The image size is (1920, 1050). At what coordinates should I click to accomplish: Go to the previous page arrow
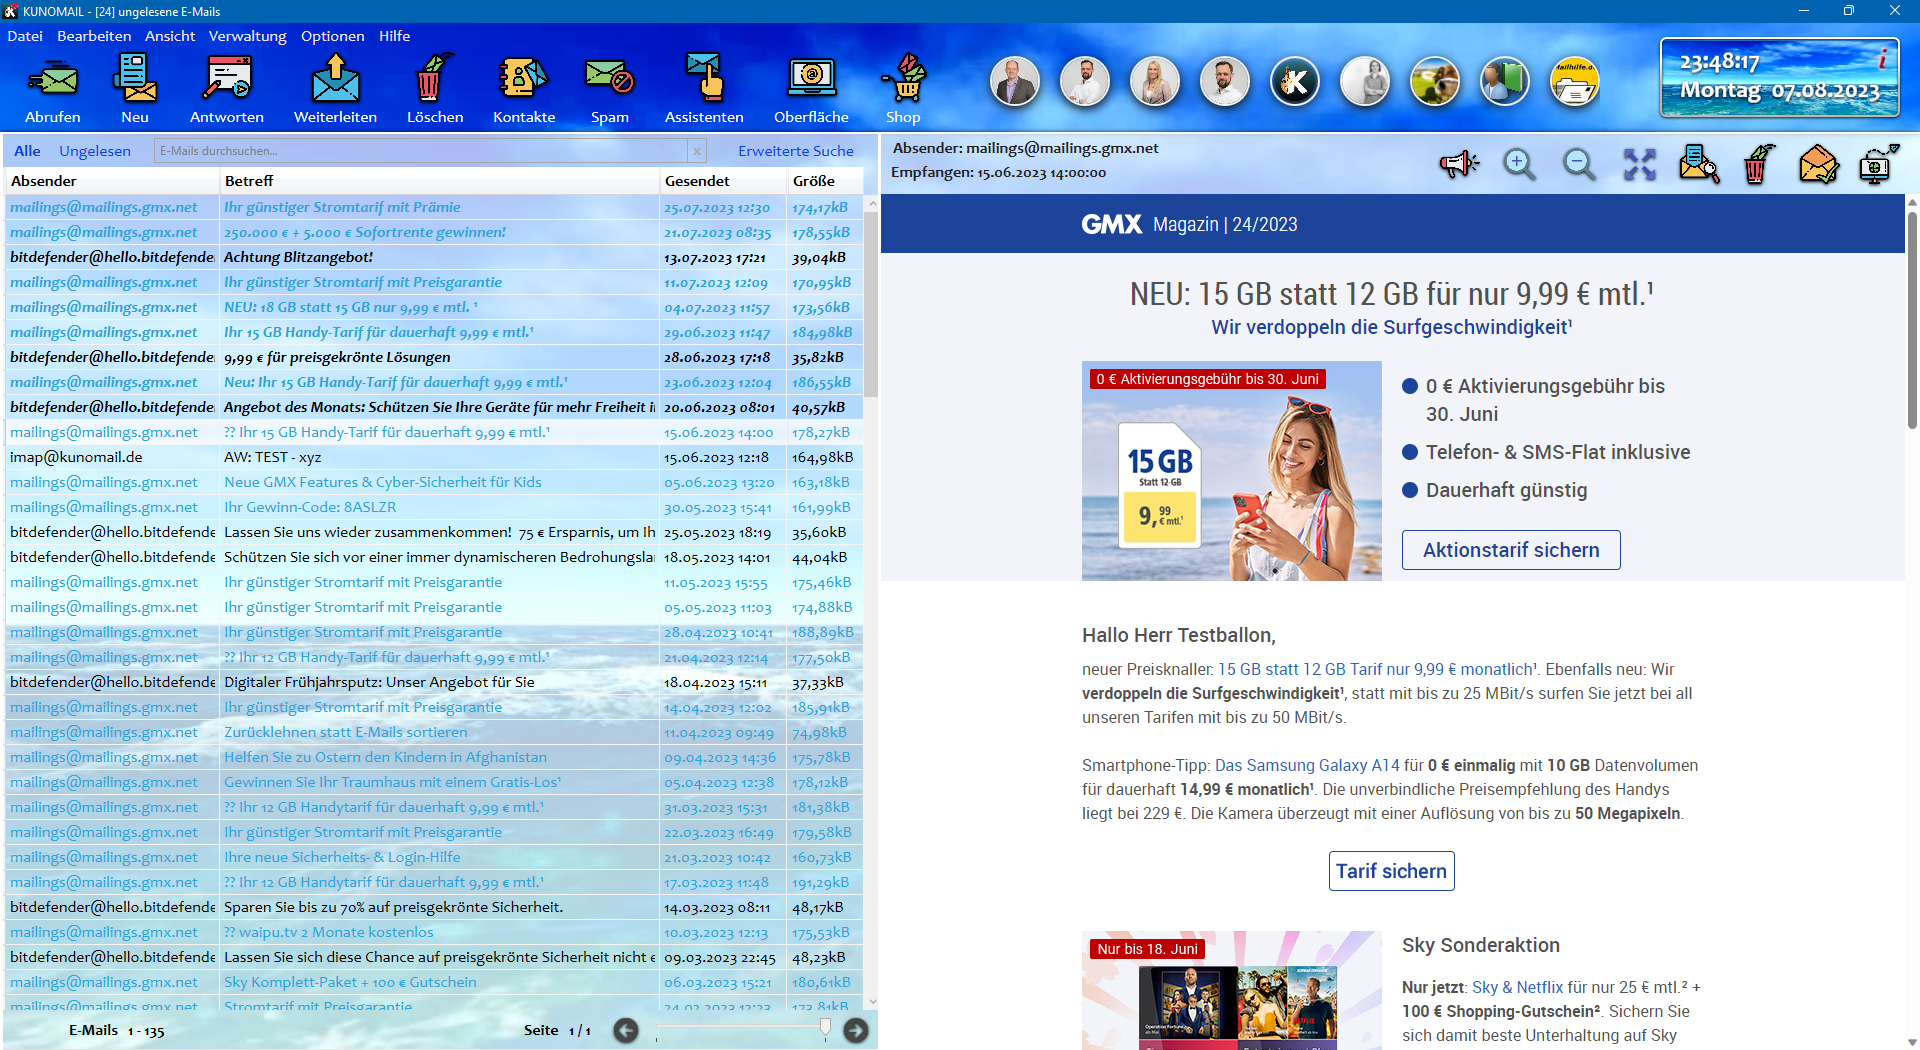626,1030
